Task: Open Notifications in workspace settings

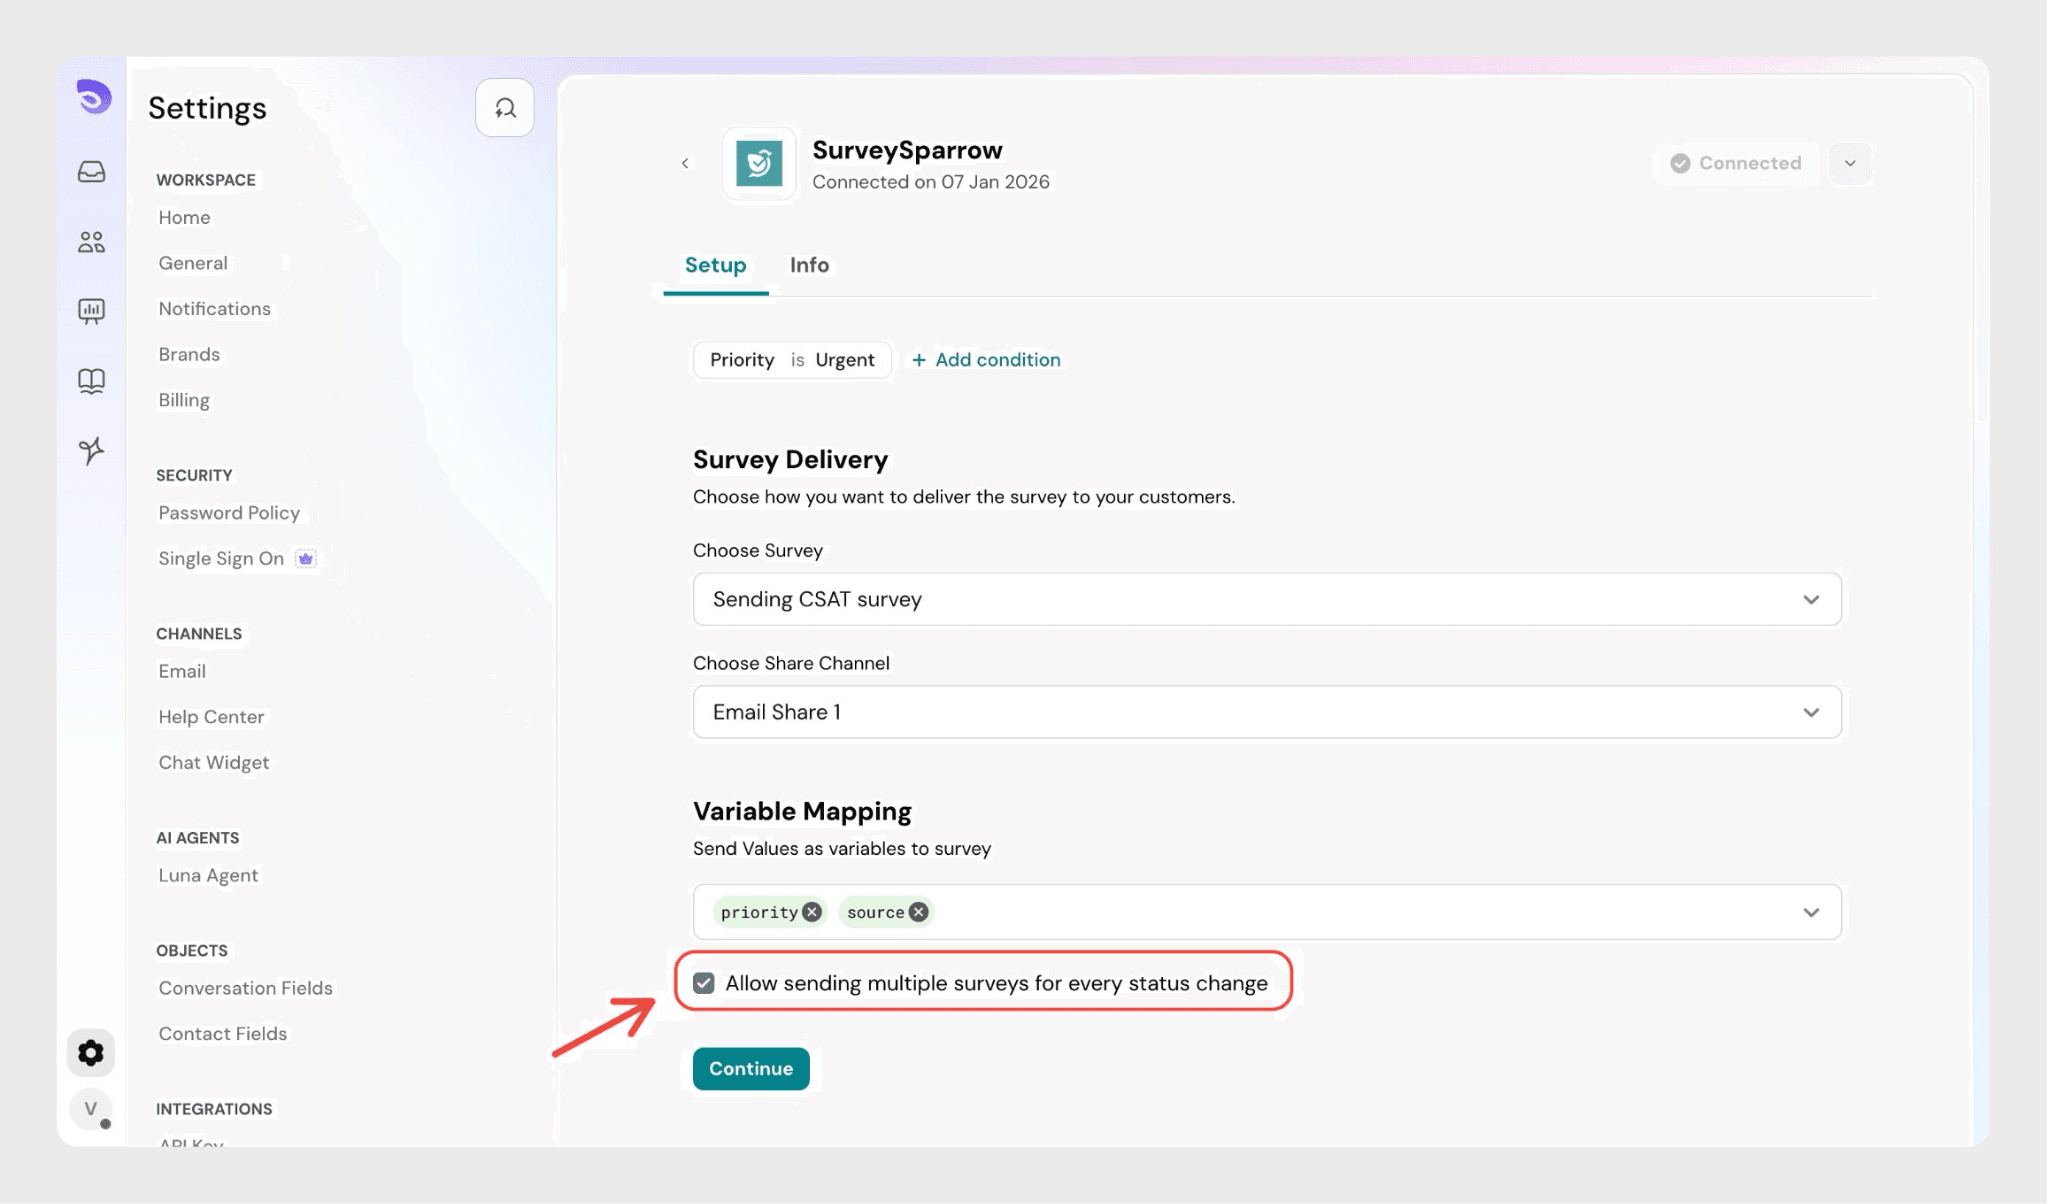Action: point(214,309)
